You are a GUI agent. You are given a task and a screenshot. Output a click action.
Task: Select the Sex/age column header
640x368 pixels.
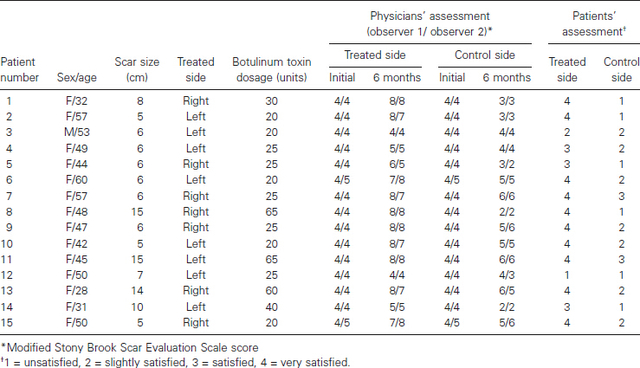(76, 78)
